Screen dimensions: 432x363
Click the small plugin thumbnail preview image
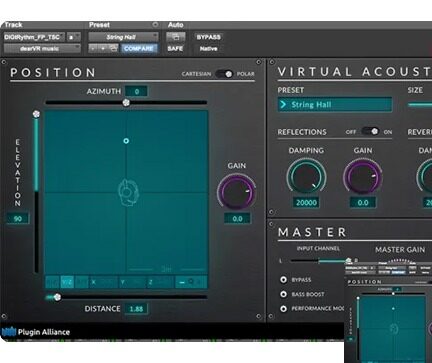point(388,313)
